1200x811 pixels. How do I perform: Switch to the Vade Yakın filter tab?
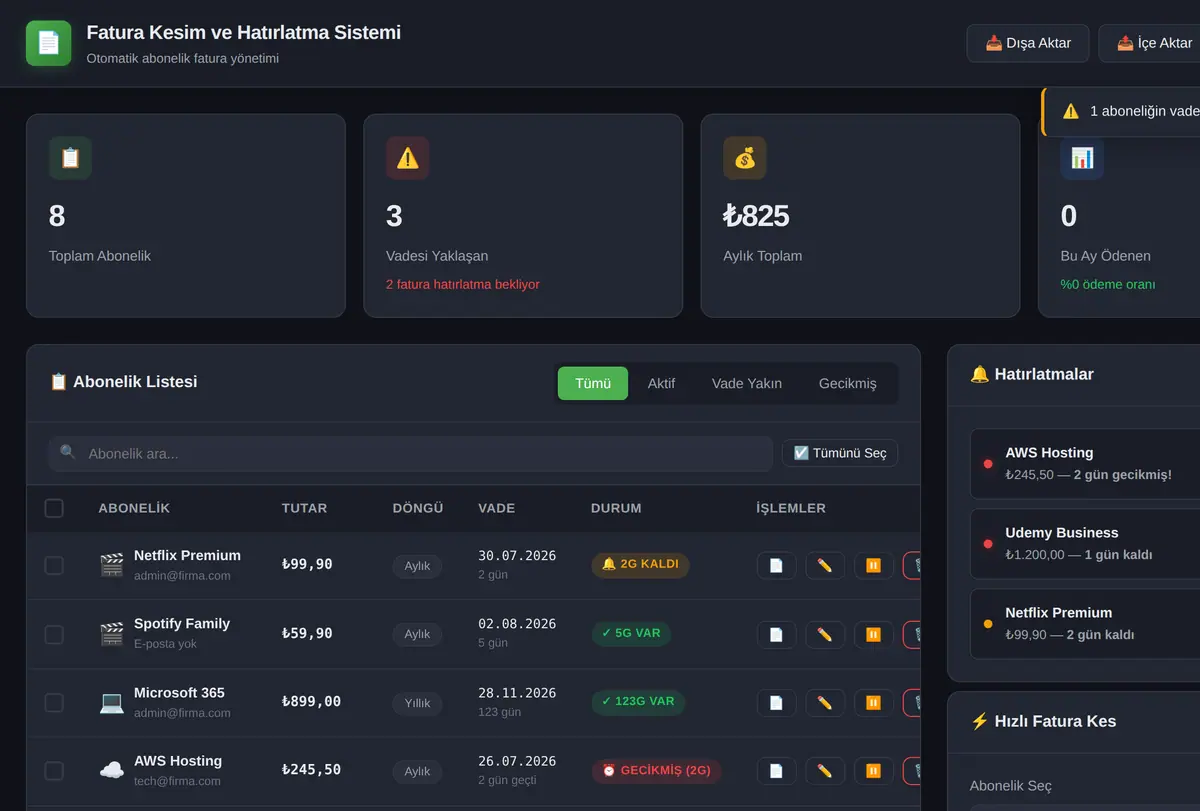click(747, 383)
